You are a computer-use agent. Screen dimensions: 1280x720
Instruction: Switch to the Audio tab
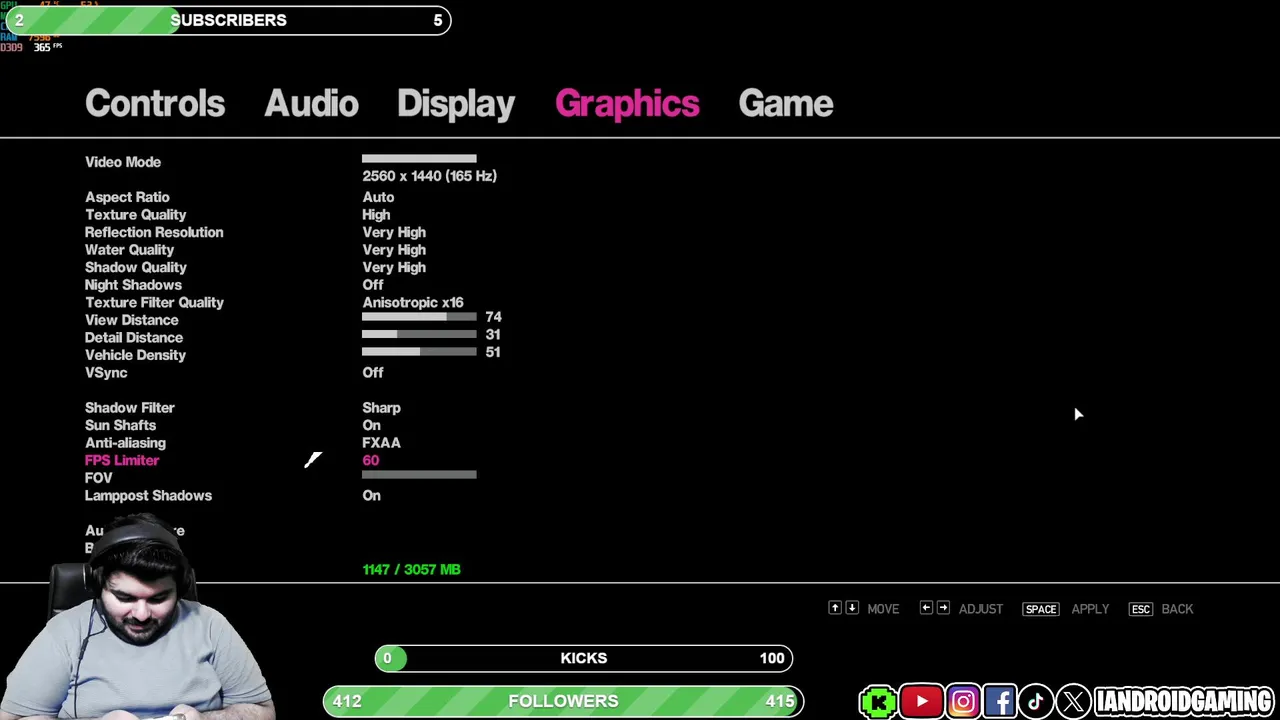(x=311, y=104)
